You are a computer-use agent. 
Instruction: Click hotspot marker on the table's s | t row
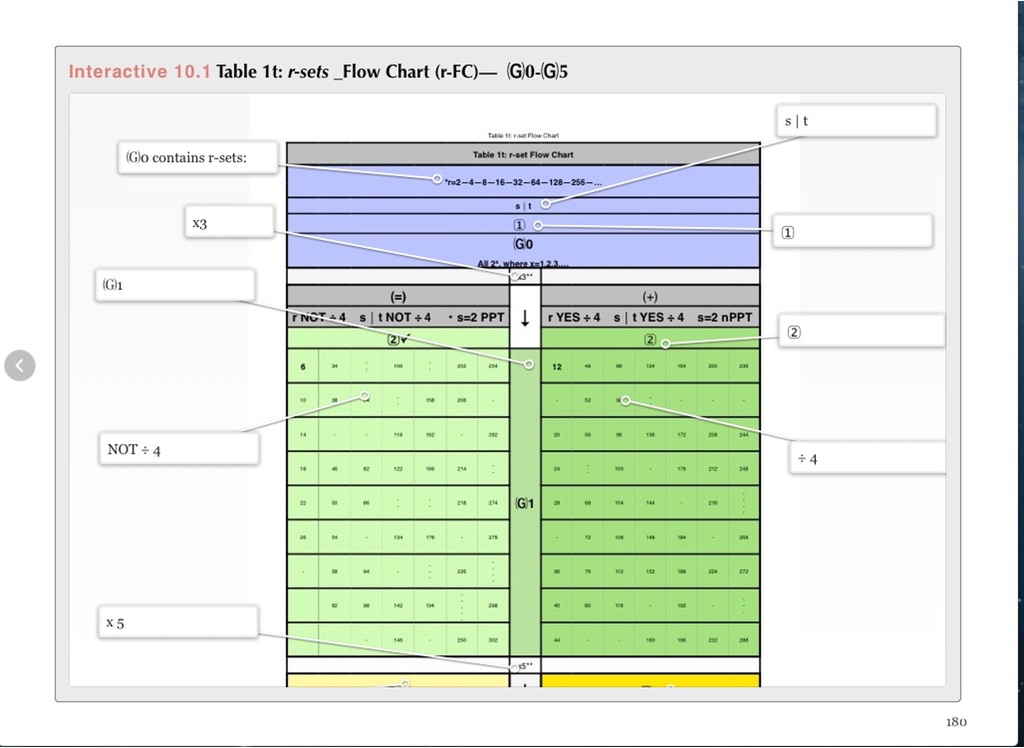click(x=545, y=204)
